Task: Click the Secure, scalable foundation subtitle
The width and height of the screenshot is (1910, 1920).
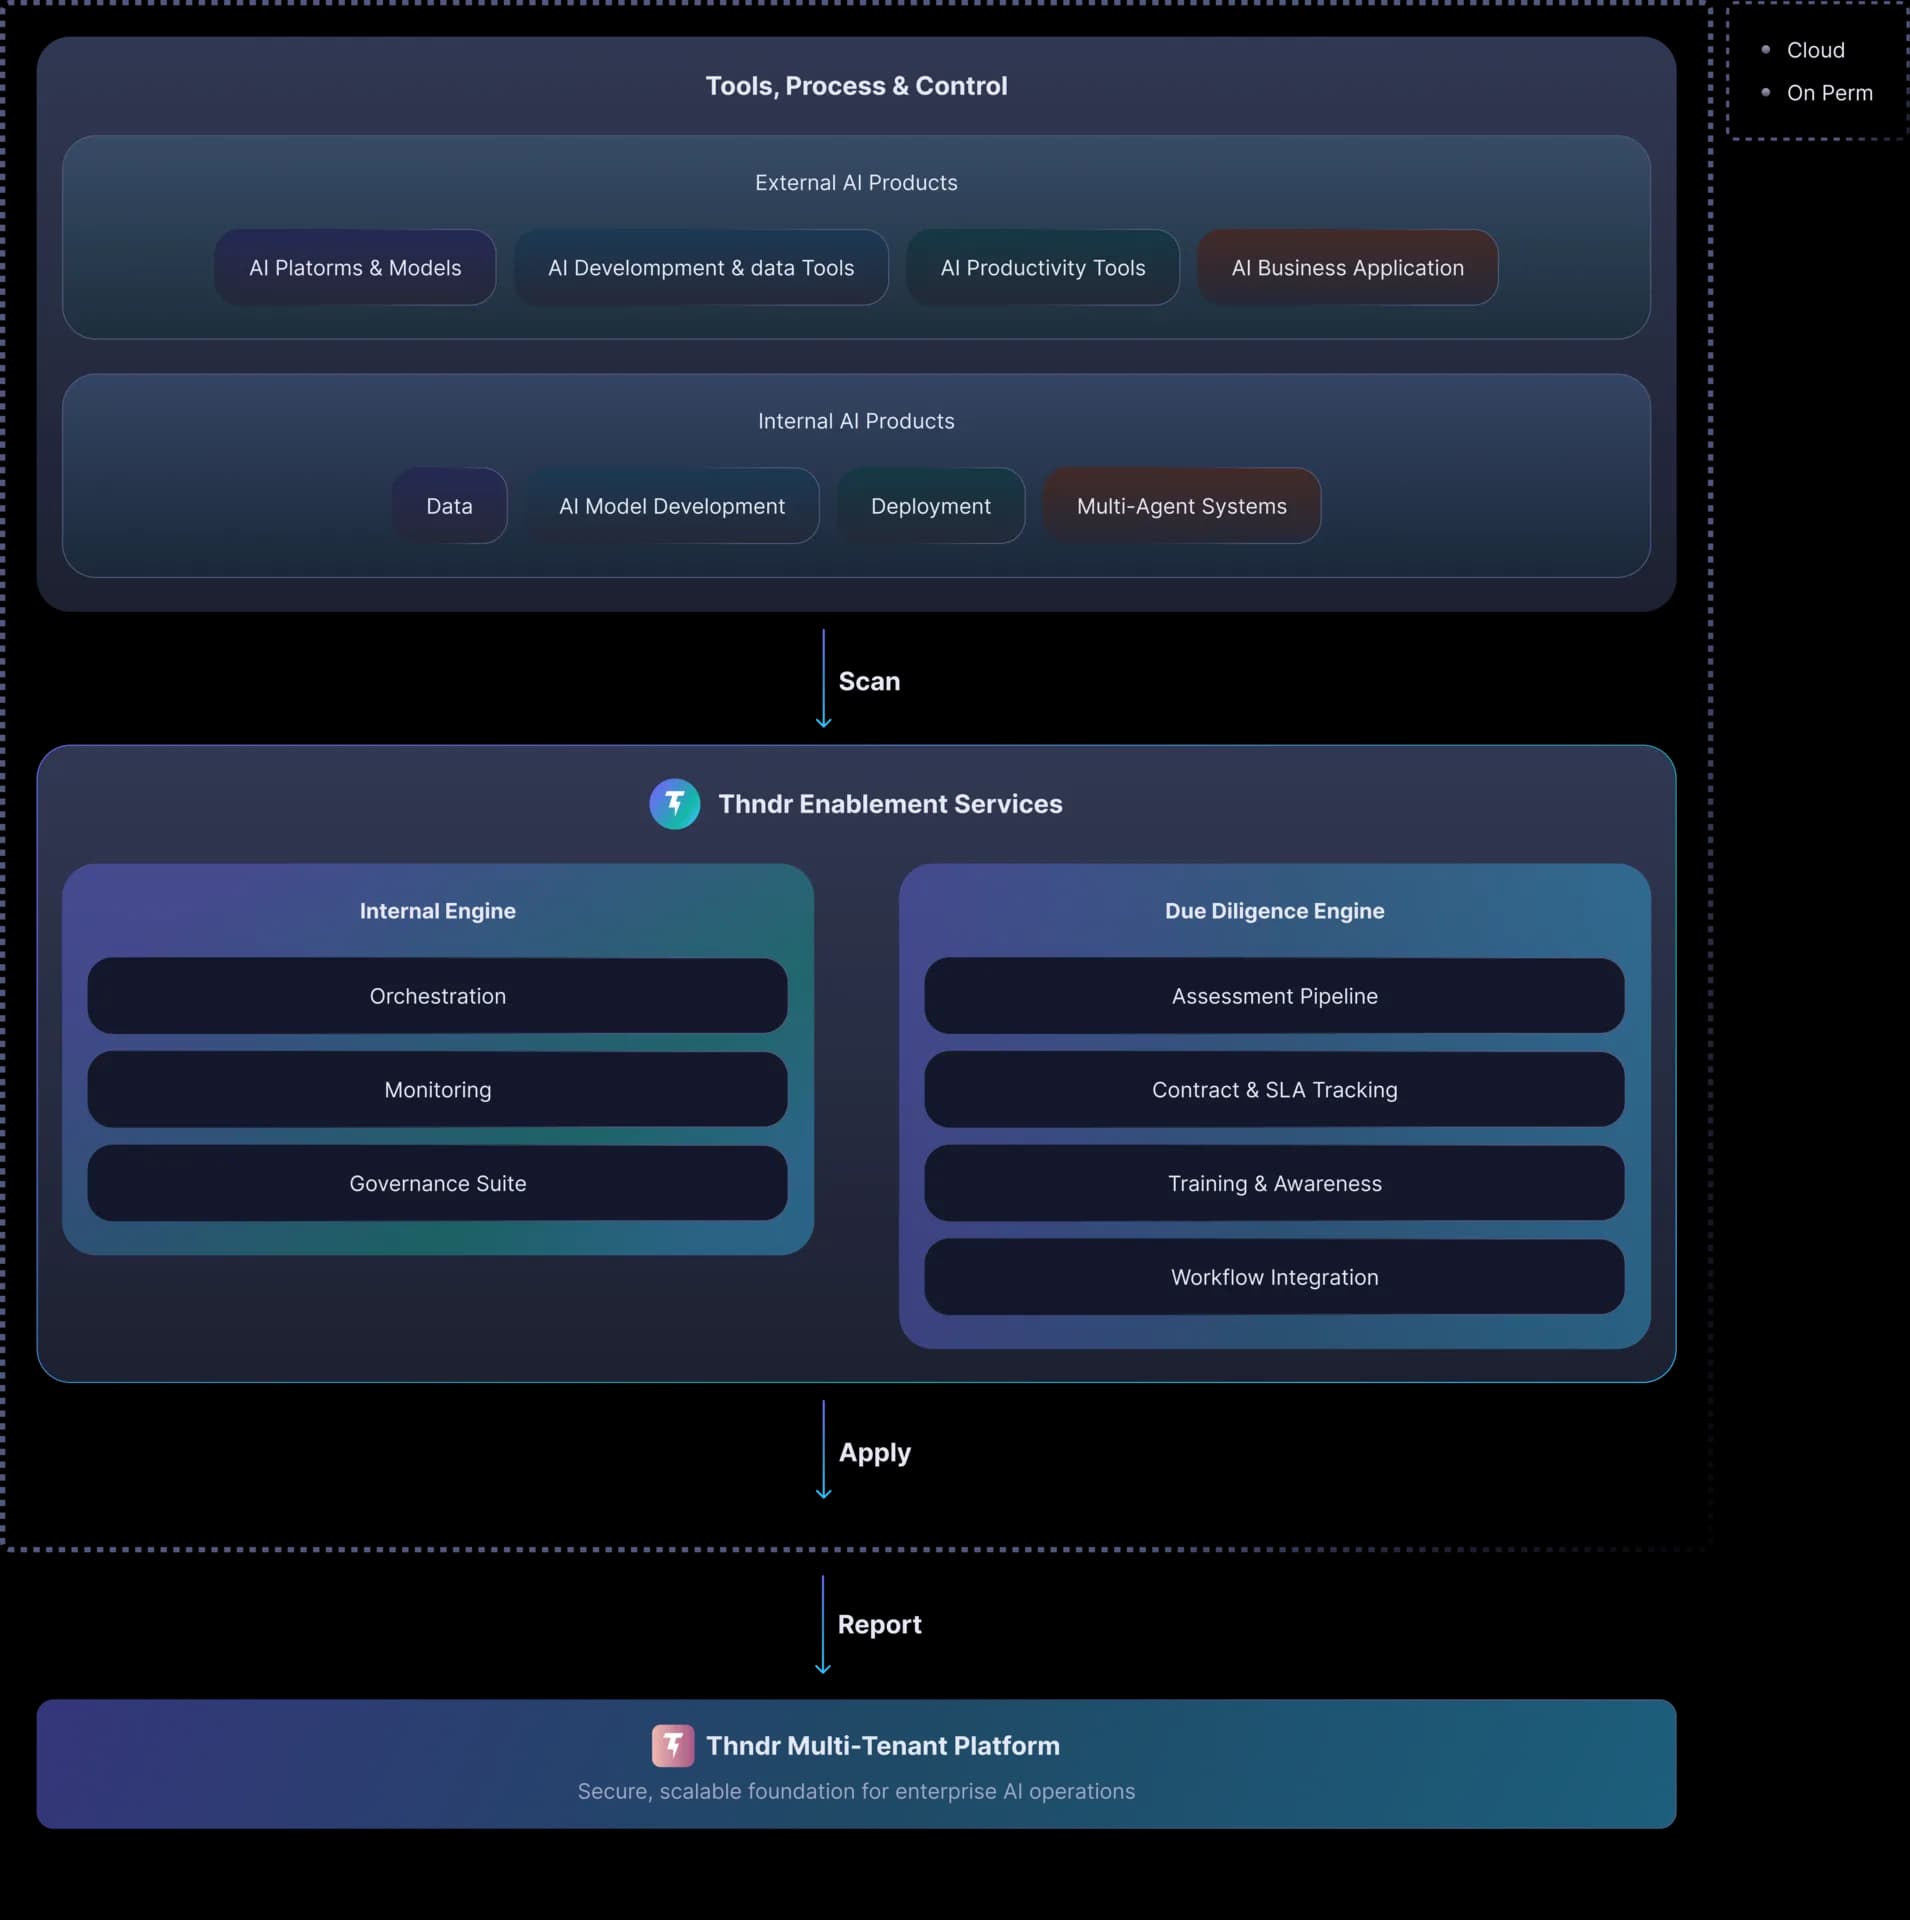Action: point(857,1791)
